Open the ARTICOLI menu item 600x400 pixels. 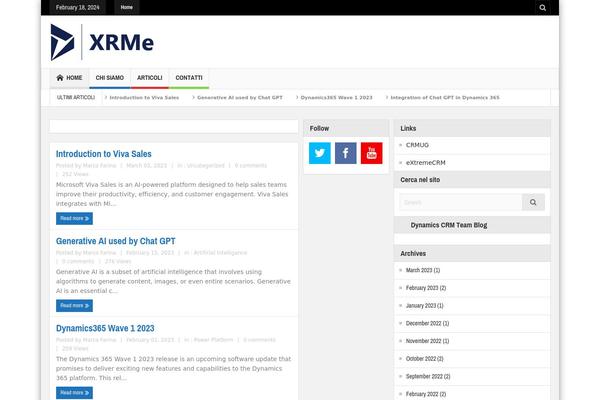[150, 78]
